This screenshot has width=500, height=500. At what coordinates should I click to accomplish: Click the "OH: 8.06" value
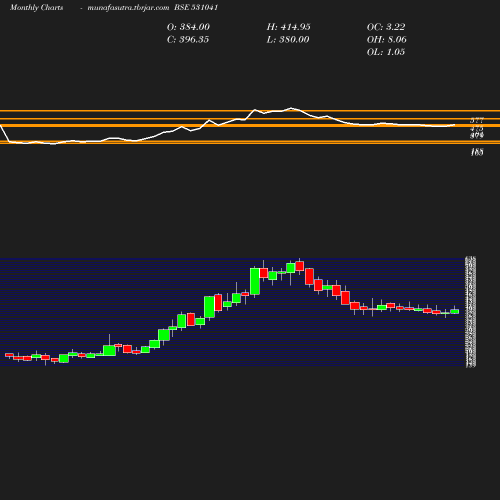pyautogui.click(x=387, y=40)
